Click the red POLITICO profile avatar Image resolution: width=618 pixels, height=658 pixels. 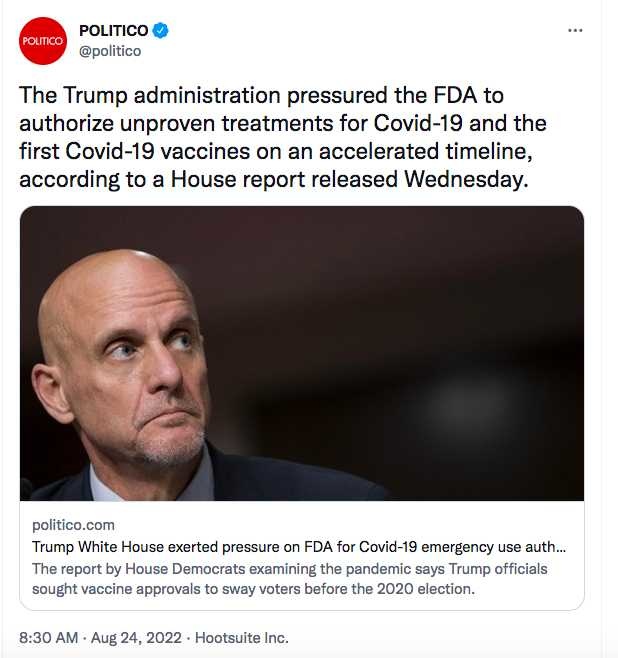coord(43,41)
